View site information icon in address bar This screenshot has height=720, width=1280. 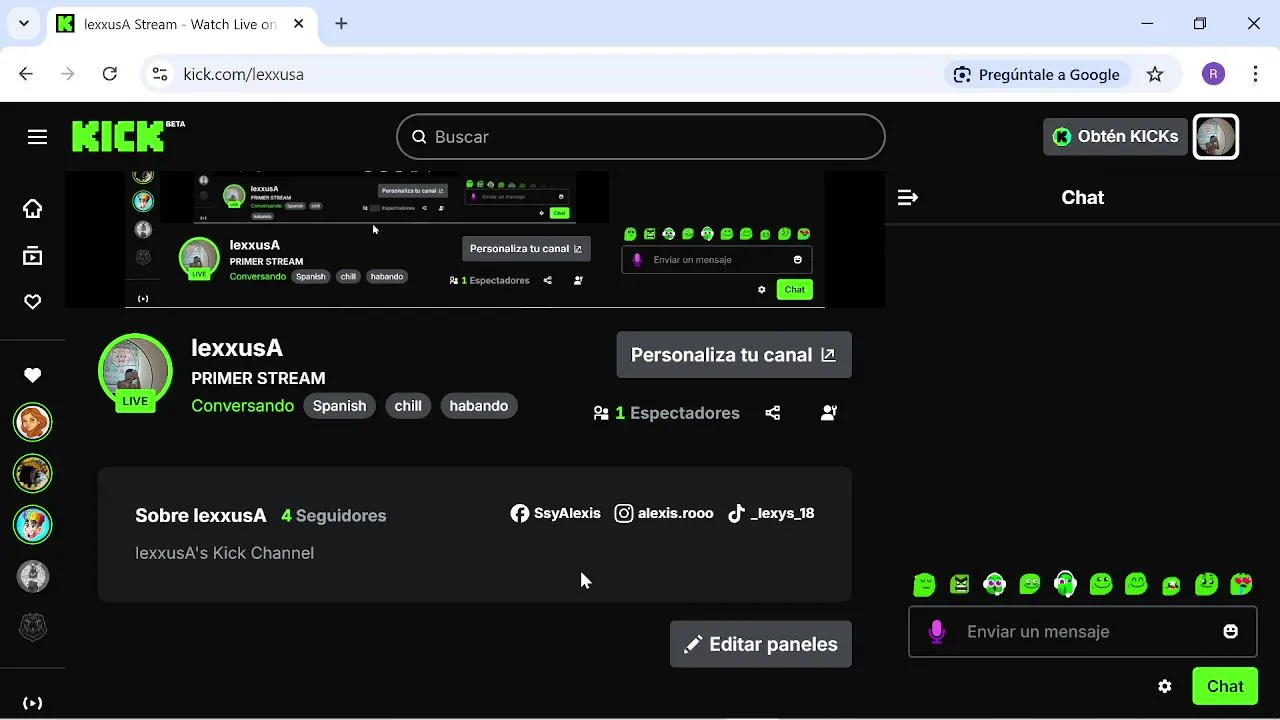(x=160, y=74)
